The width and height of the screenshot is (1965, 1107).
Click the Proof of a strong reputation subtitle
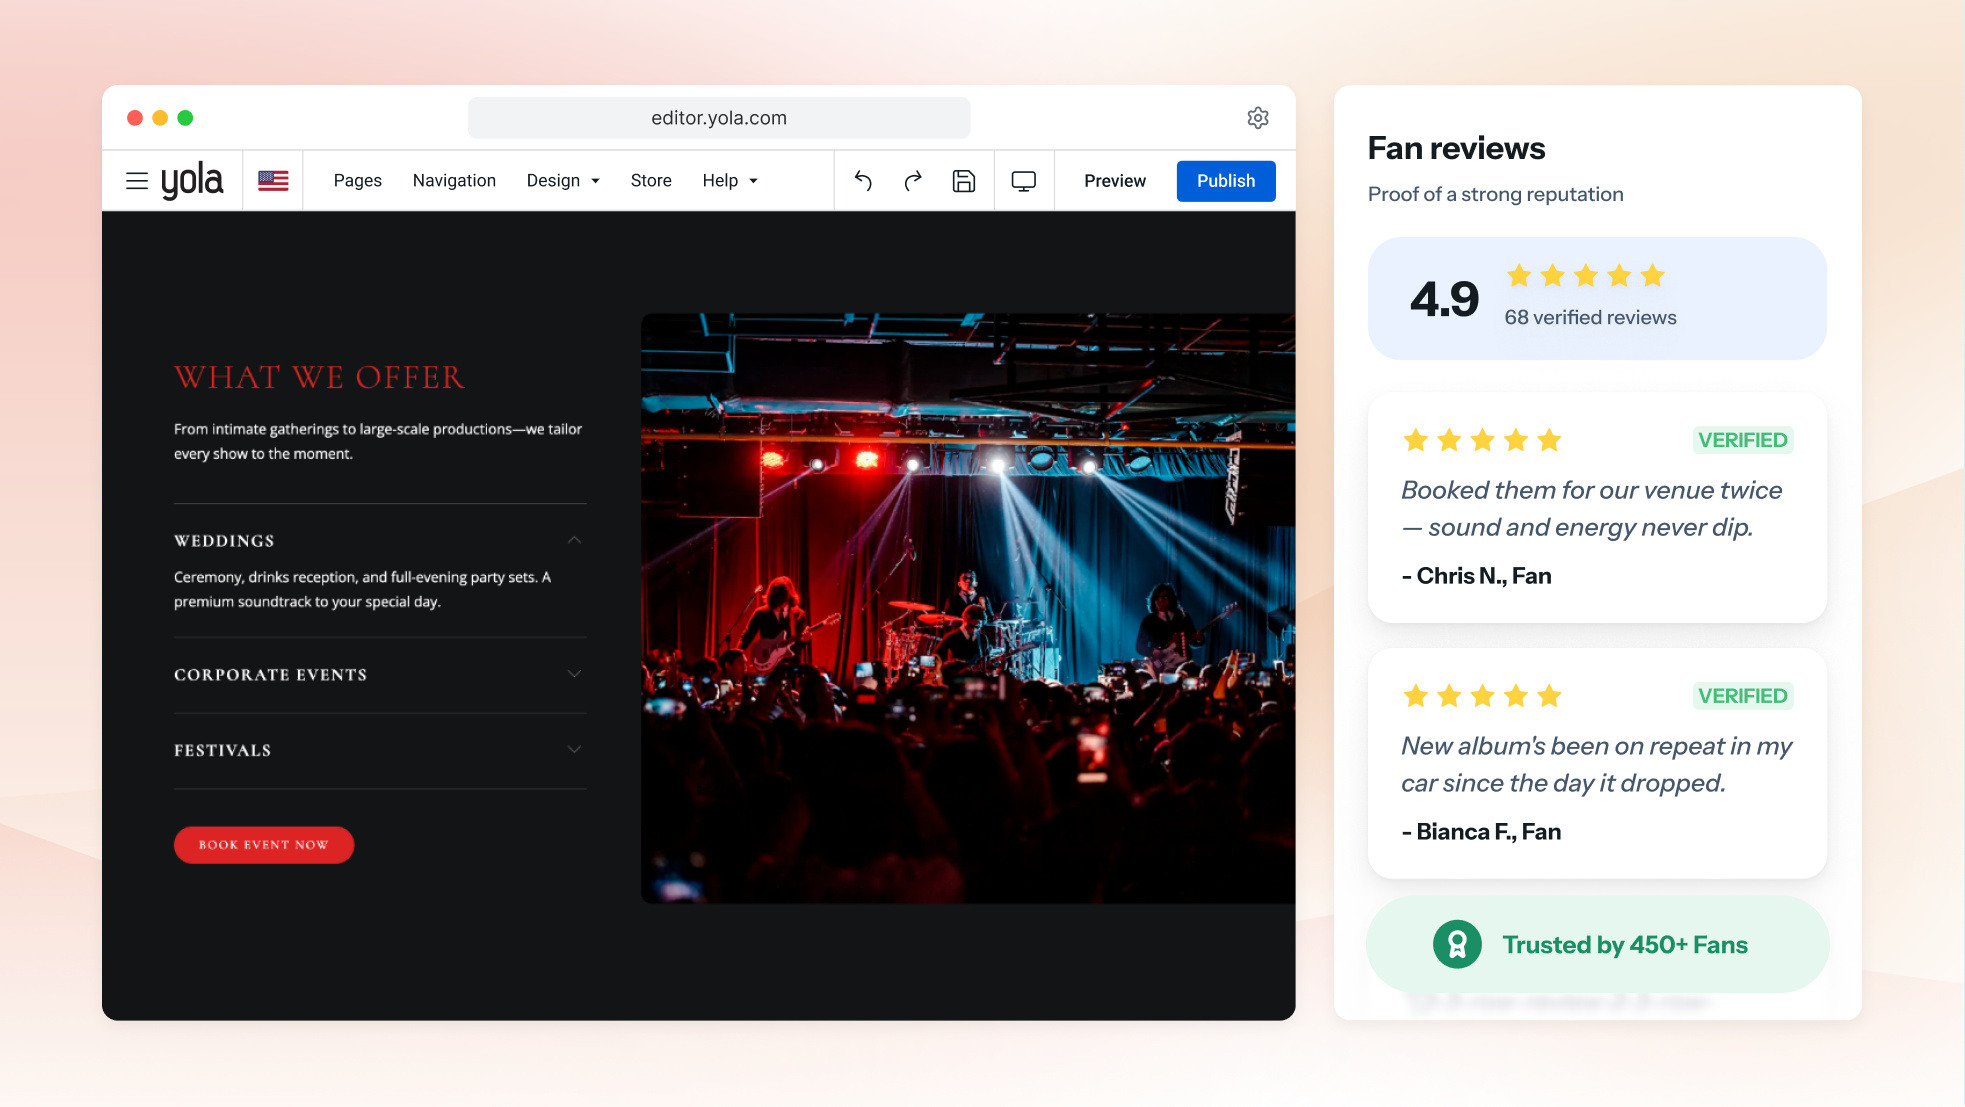point(1495,194)
